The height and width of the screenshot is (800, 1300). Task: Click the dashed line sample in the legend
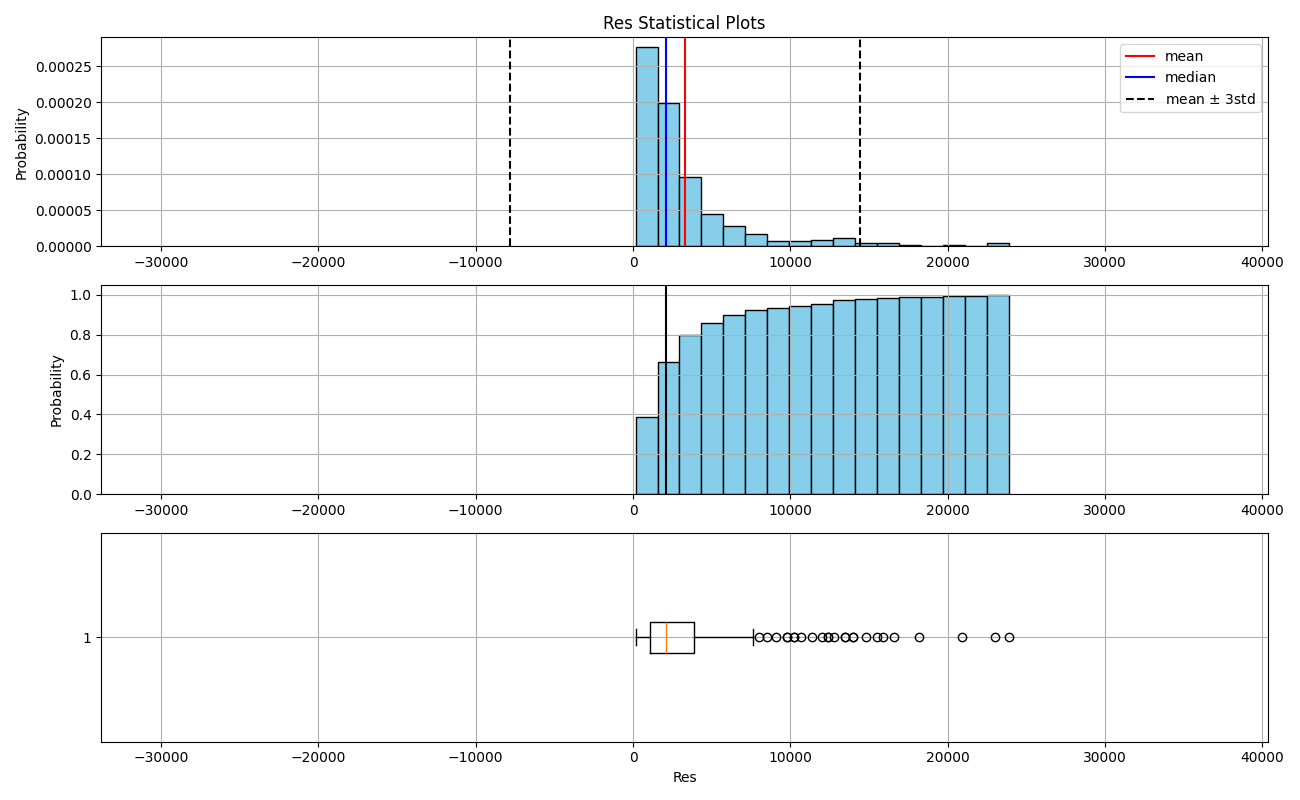1142,99
